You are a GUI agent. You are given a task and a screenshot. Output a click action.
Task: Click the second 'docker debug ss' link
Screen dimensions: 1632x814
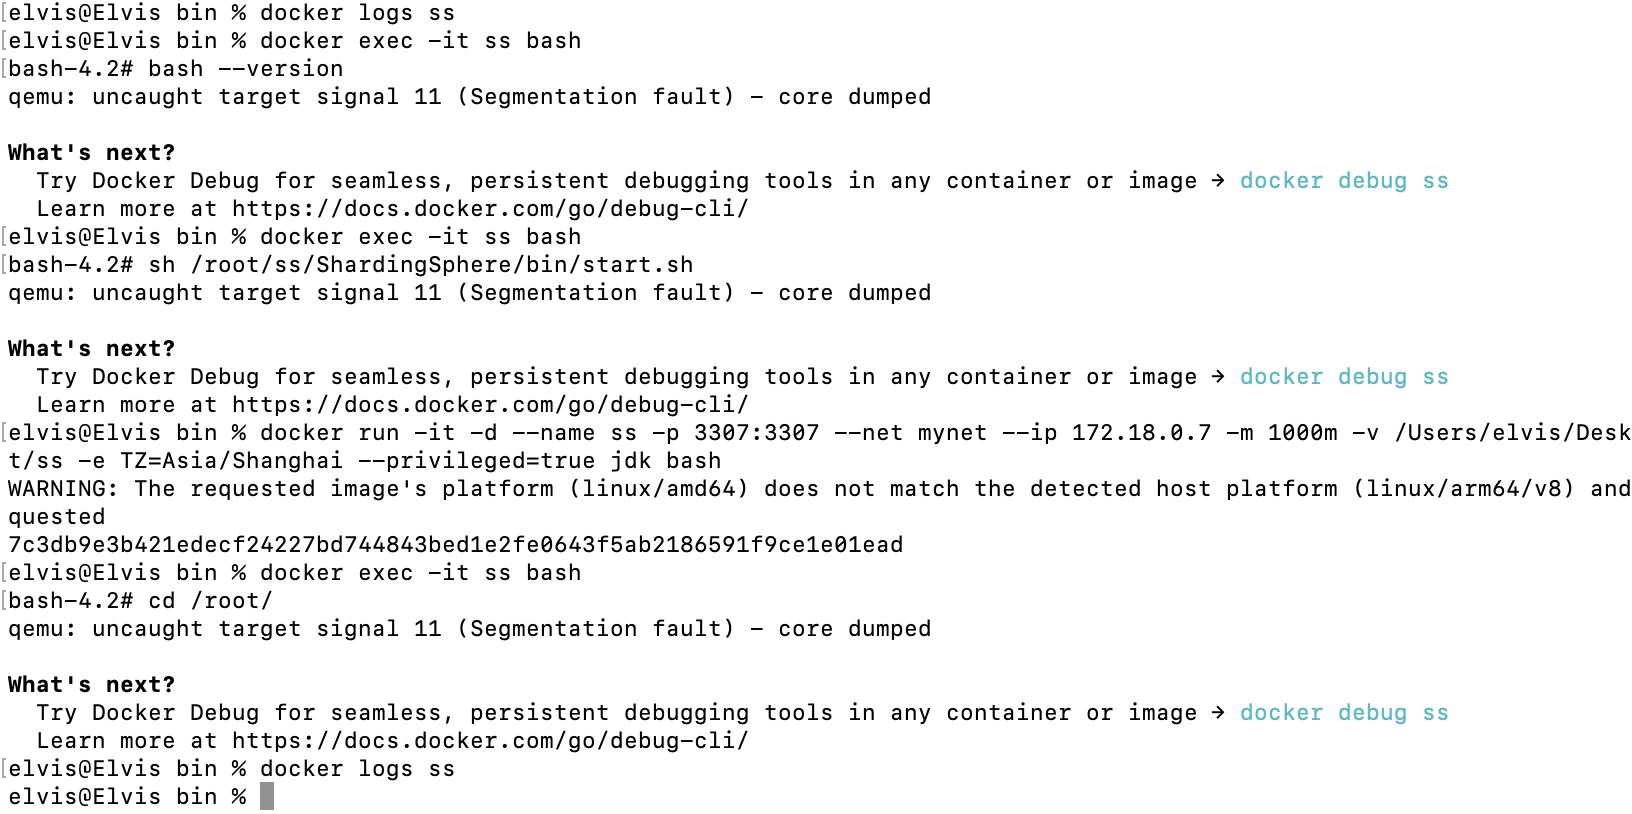click(1344, 377)
